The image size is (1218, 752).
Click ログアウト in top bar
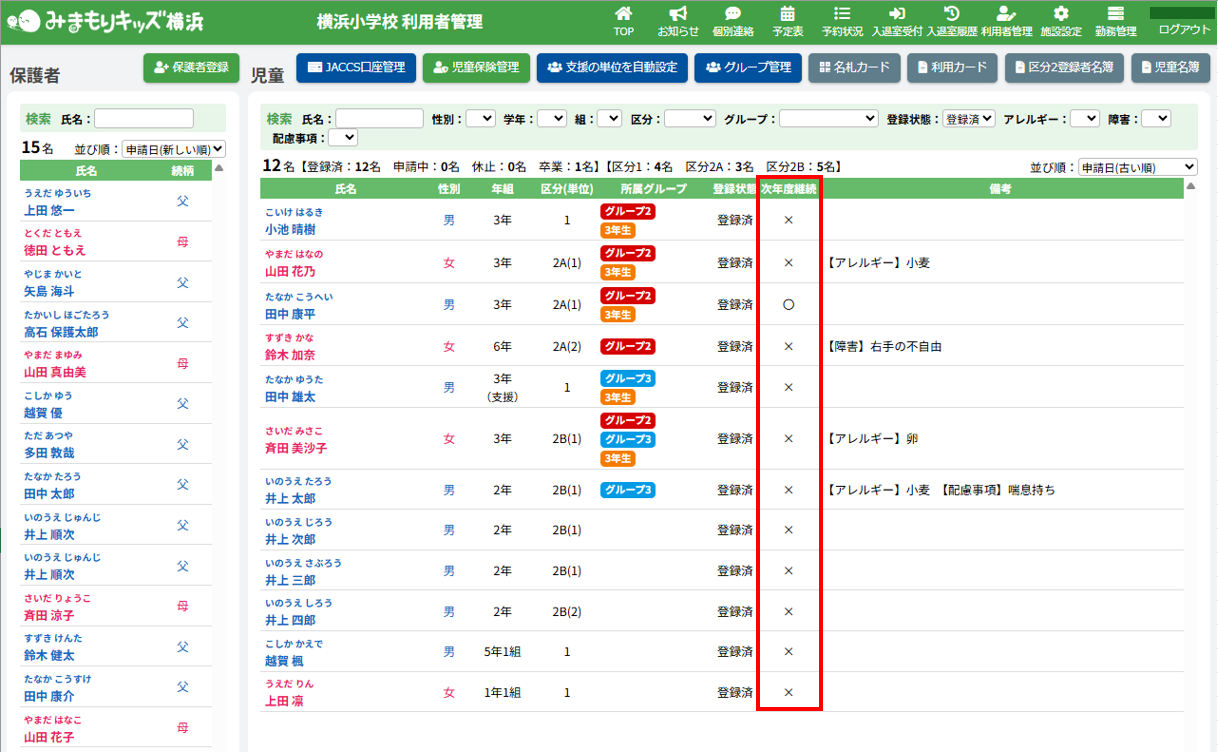[1184, 29]
